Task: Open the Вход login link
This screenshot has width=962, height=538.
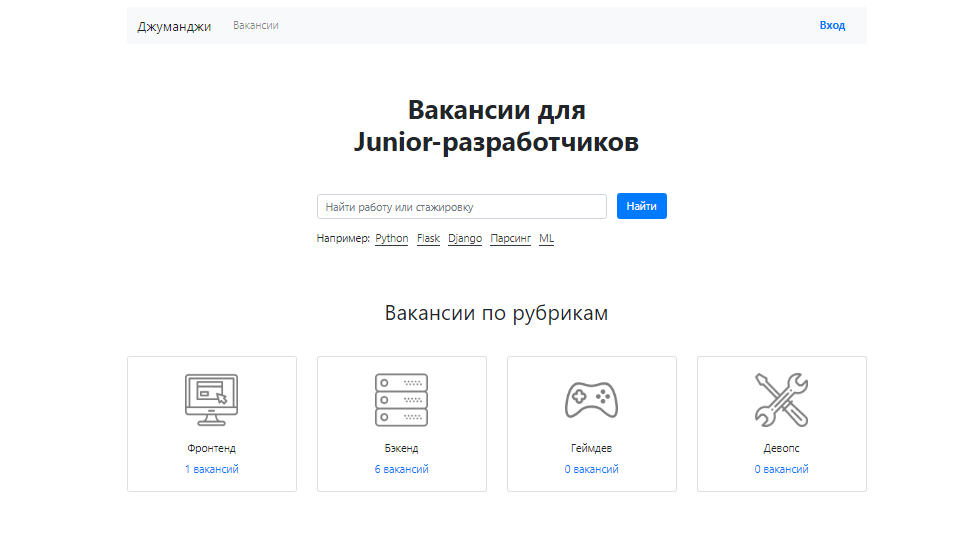Action: (x=832, y=26)
